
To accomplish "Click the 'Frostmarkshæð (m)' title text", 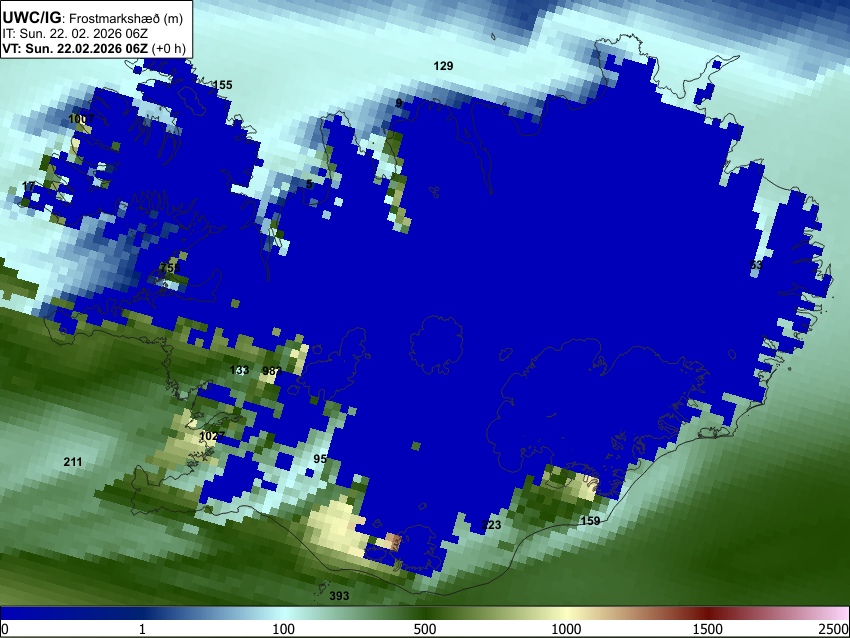I will pos(126,18).
